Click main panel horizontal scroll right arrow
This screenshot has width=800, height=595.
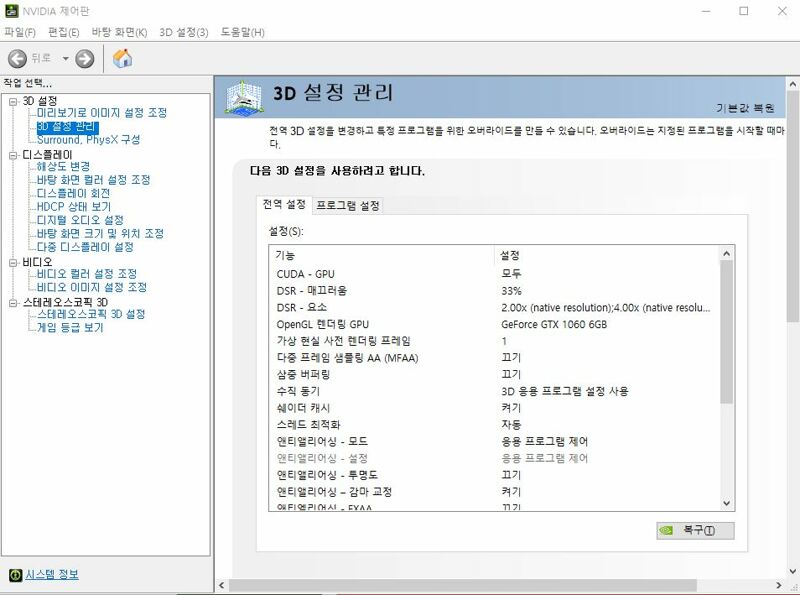(779, 585)
